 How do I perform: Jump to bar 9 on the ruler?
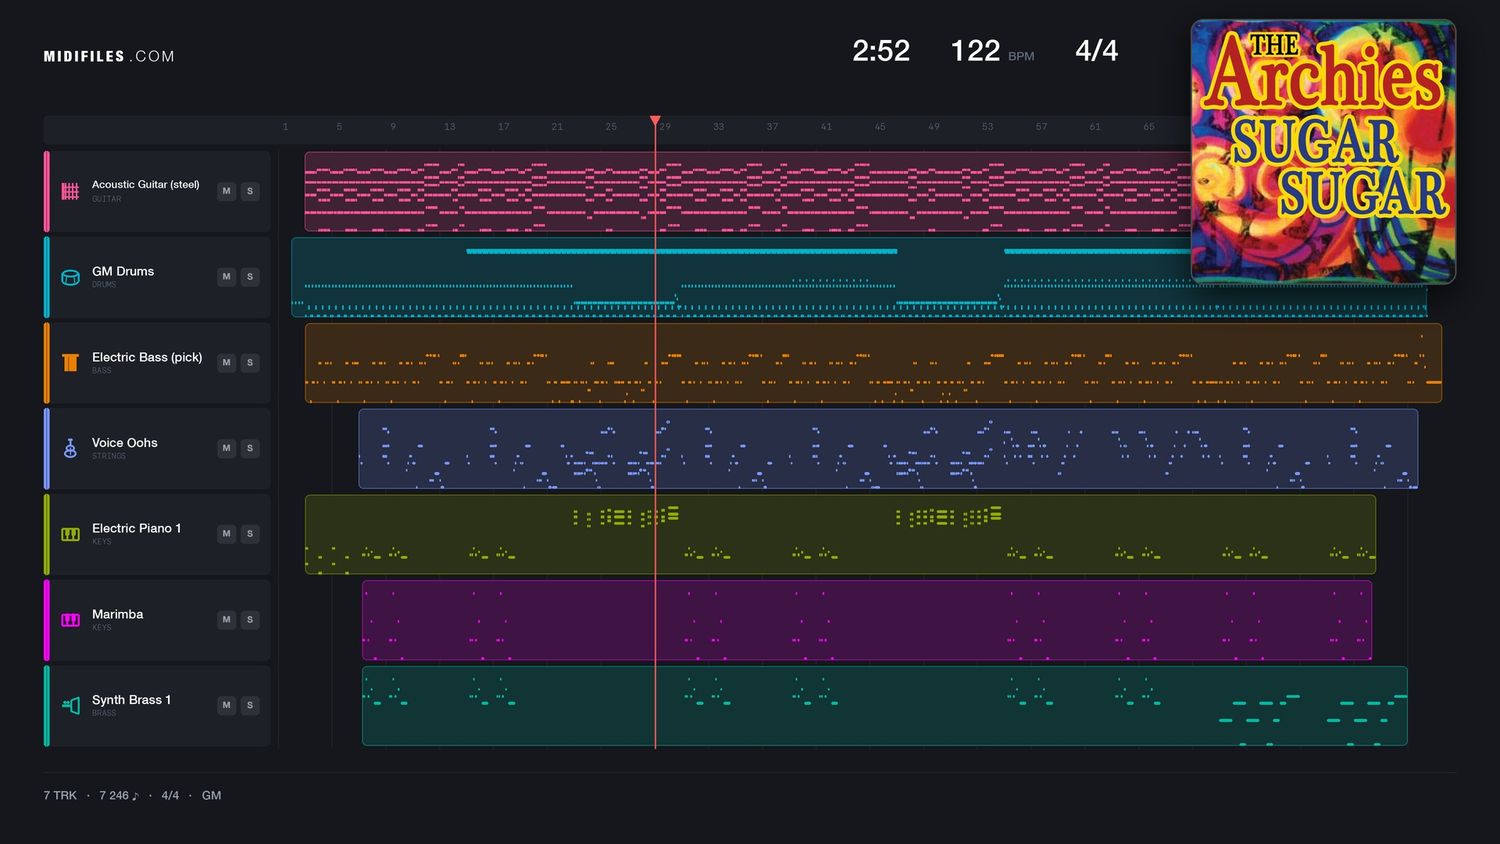[x=393, y=127]
